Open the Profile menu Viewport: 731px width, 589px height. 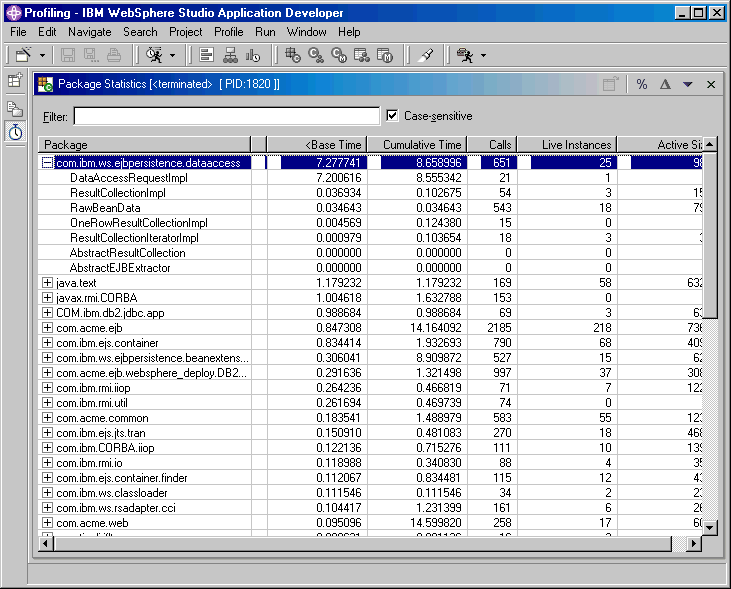(x=228, y=32)
